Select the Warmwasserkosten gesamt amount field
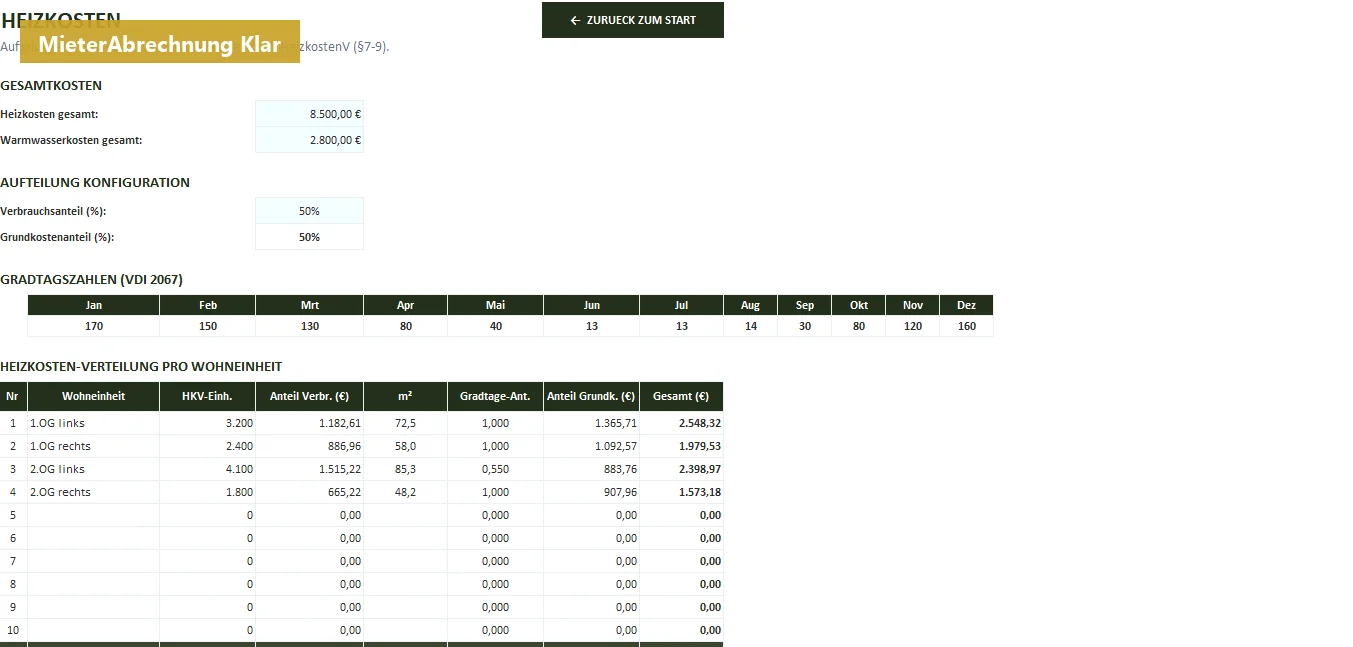1353x647 pixels. click(x=310, y=140)
